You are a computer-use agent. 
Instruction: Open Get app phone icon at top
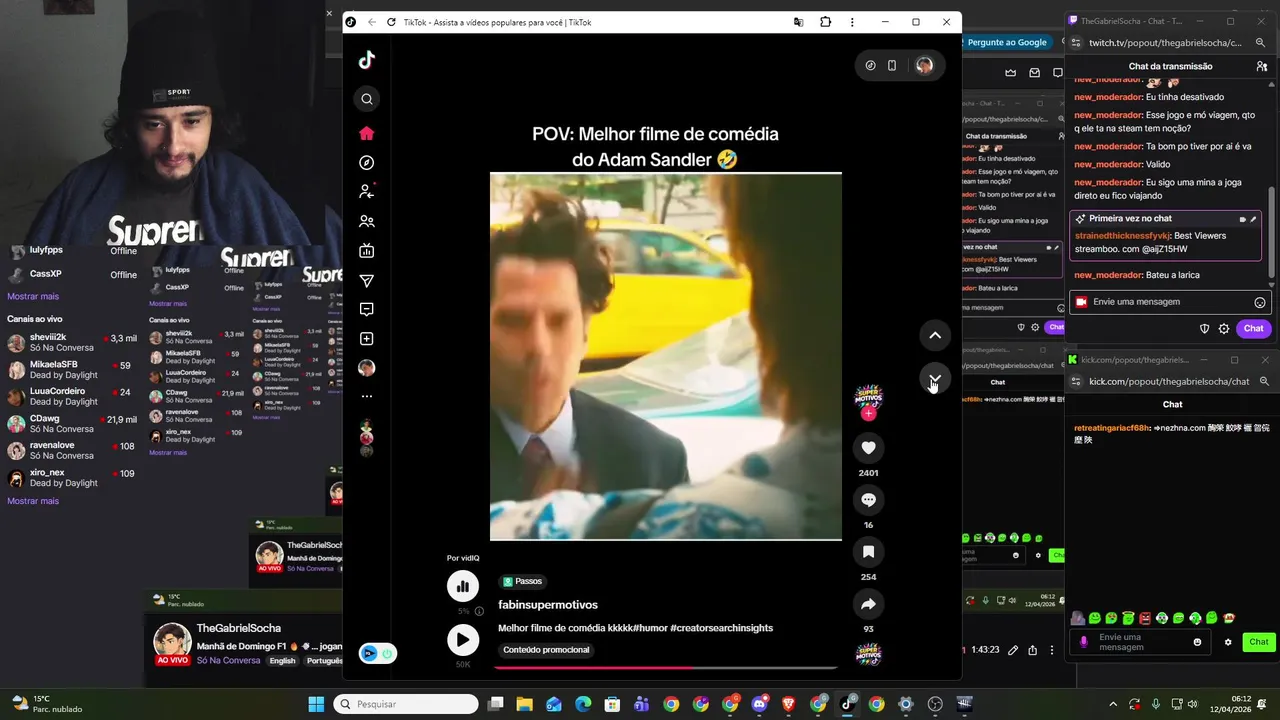892,66
